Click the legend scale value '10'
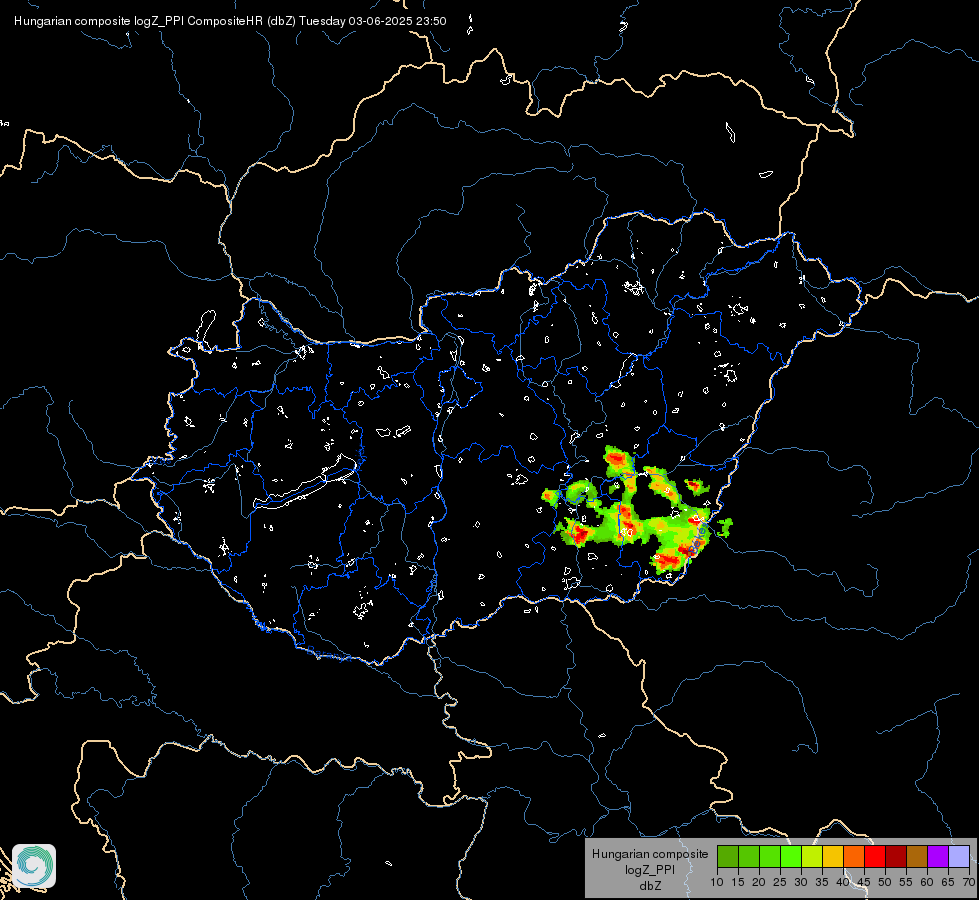The image size is (979, 900). point(717,883)
